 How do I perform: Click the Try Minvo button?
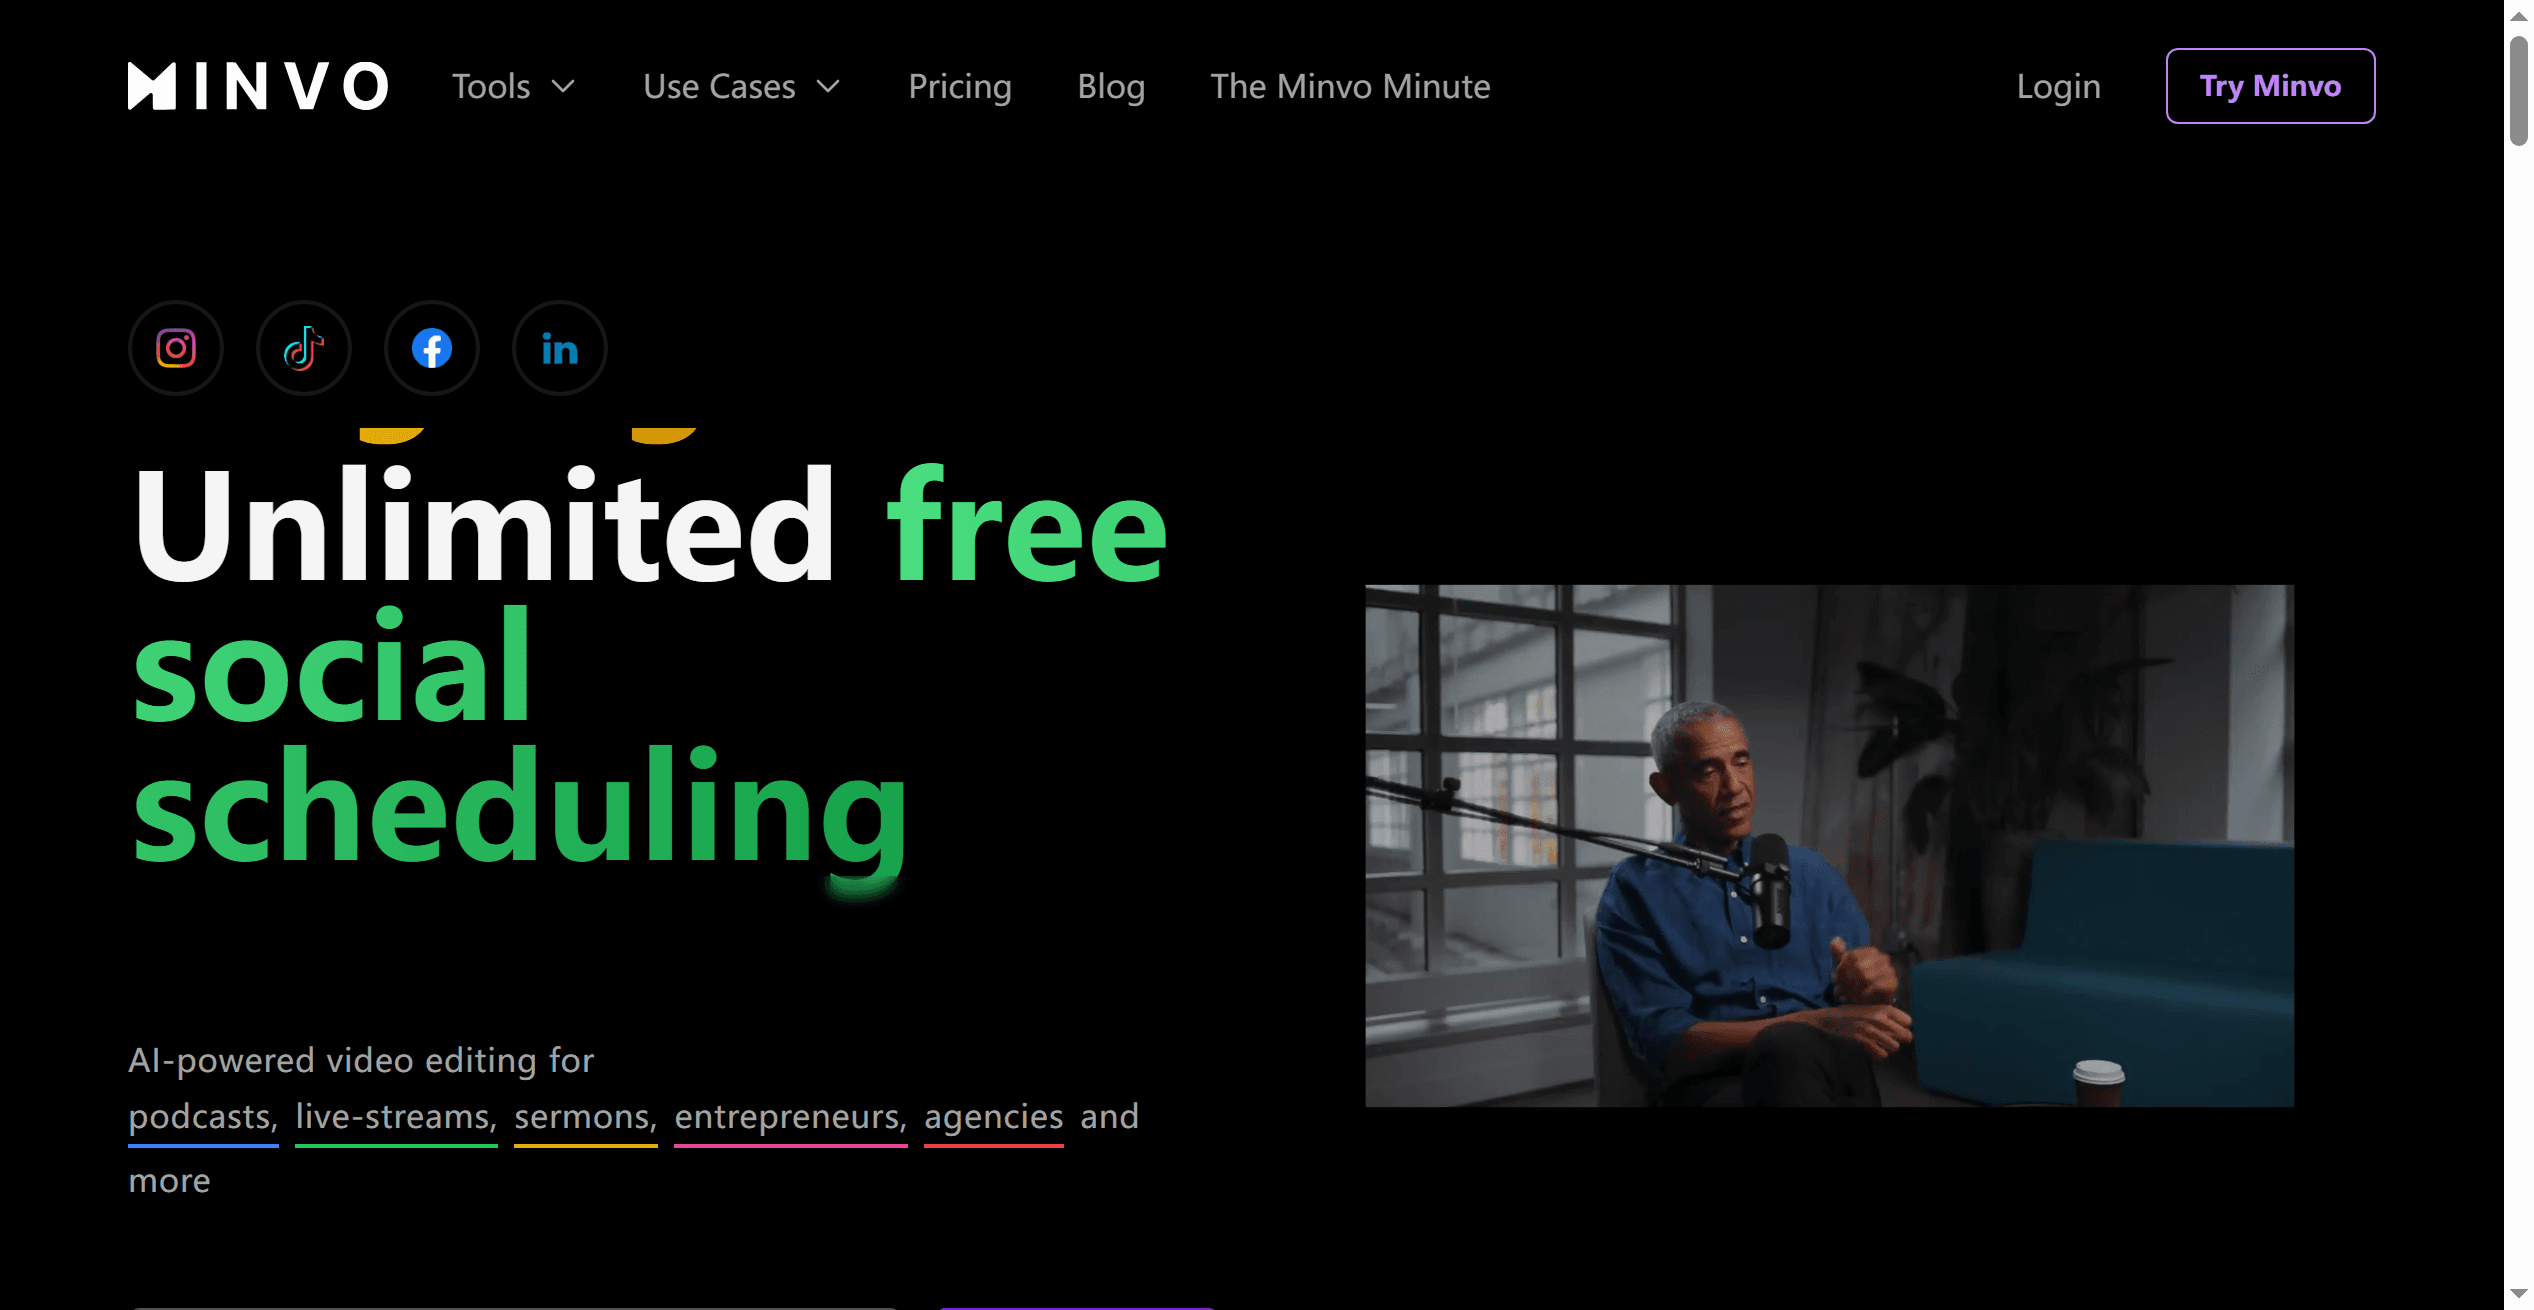[2270, 86]
